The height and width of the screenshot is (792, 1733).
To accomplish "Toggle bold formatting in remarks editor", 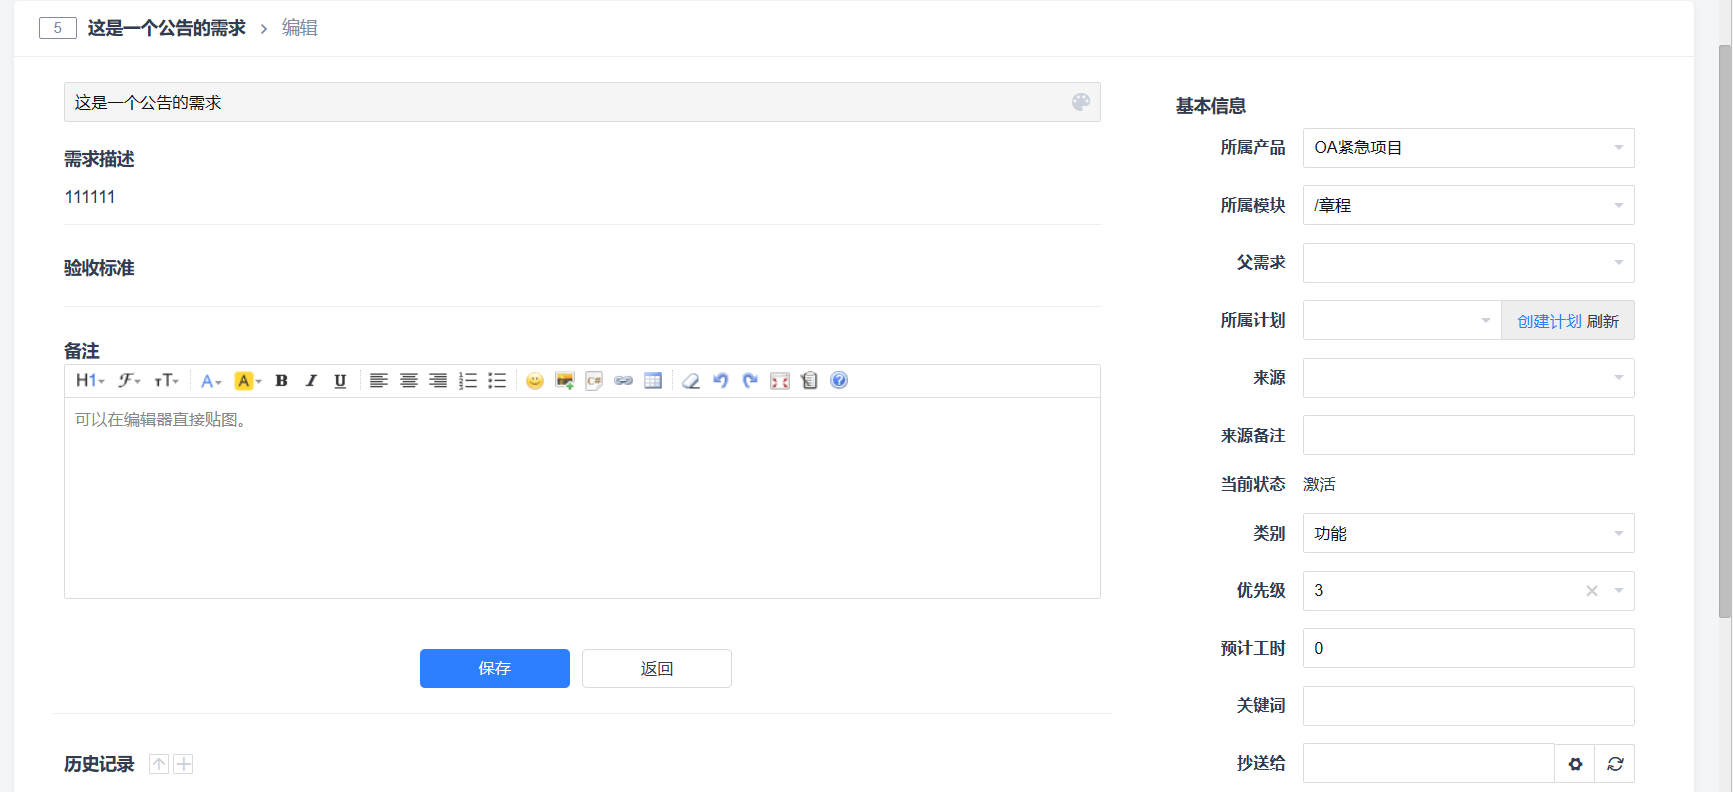I will point(282,381).
